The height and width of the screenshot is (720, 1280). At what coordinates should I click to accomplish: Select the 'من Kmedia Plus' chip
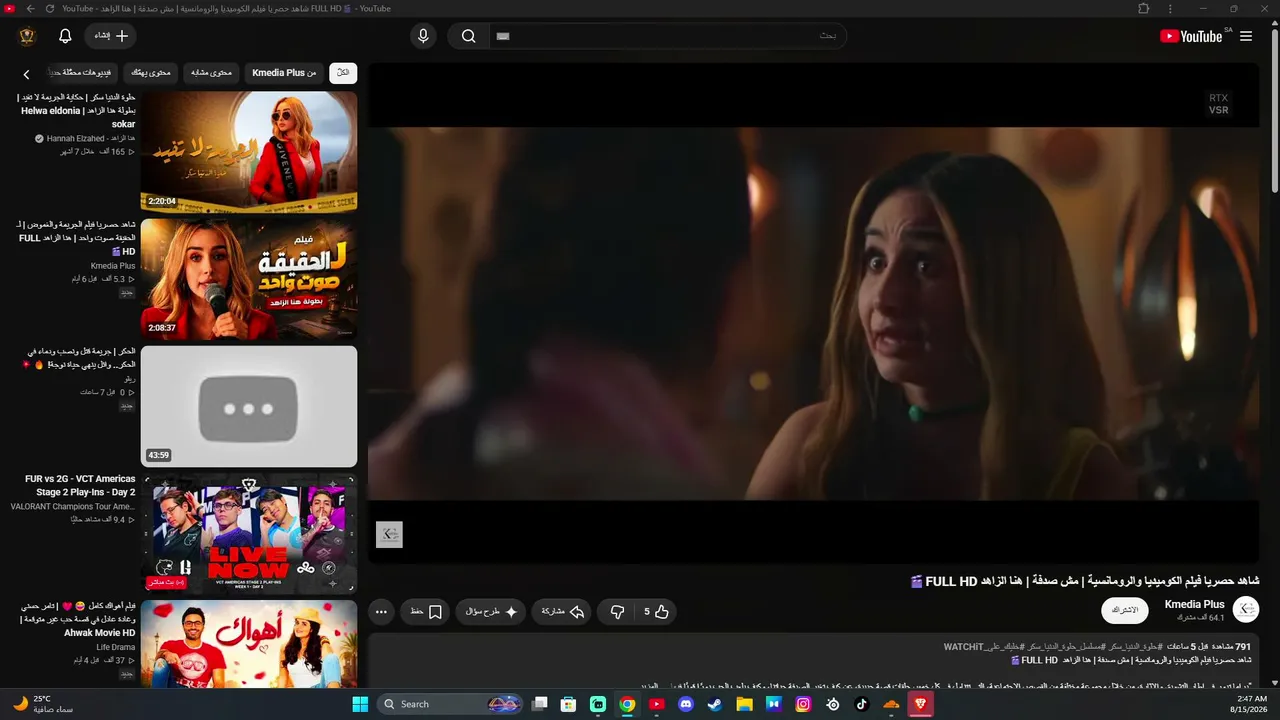(284, 73)
